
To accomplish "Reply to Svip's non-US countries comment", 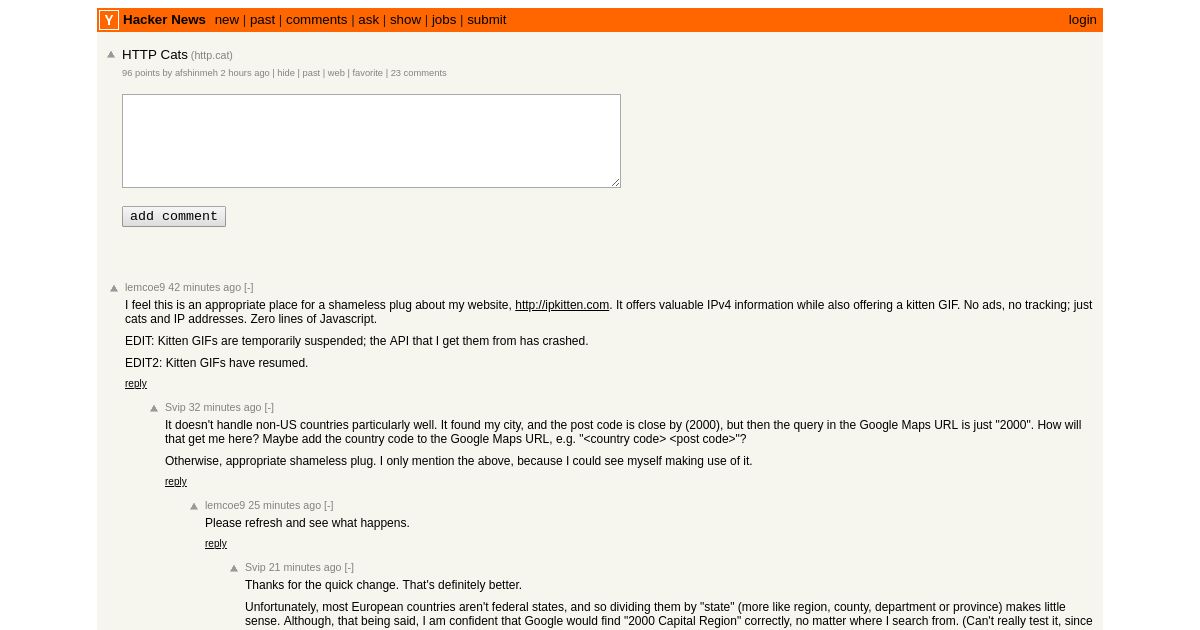I will pos(176,482).
